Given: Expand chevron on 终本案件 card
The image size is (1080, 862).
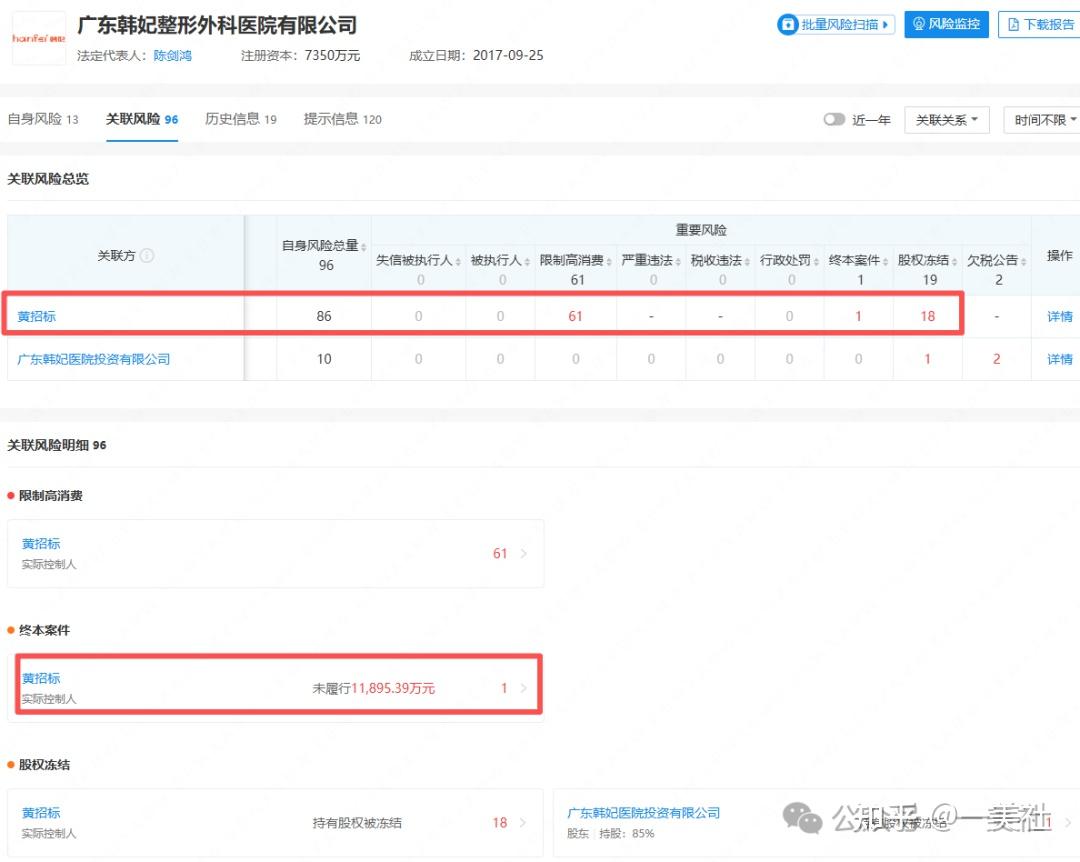Looking at the screenshot, I should (x=523, y=688).
